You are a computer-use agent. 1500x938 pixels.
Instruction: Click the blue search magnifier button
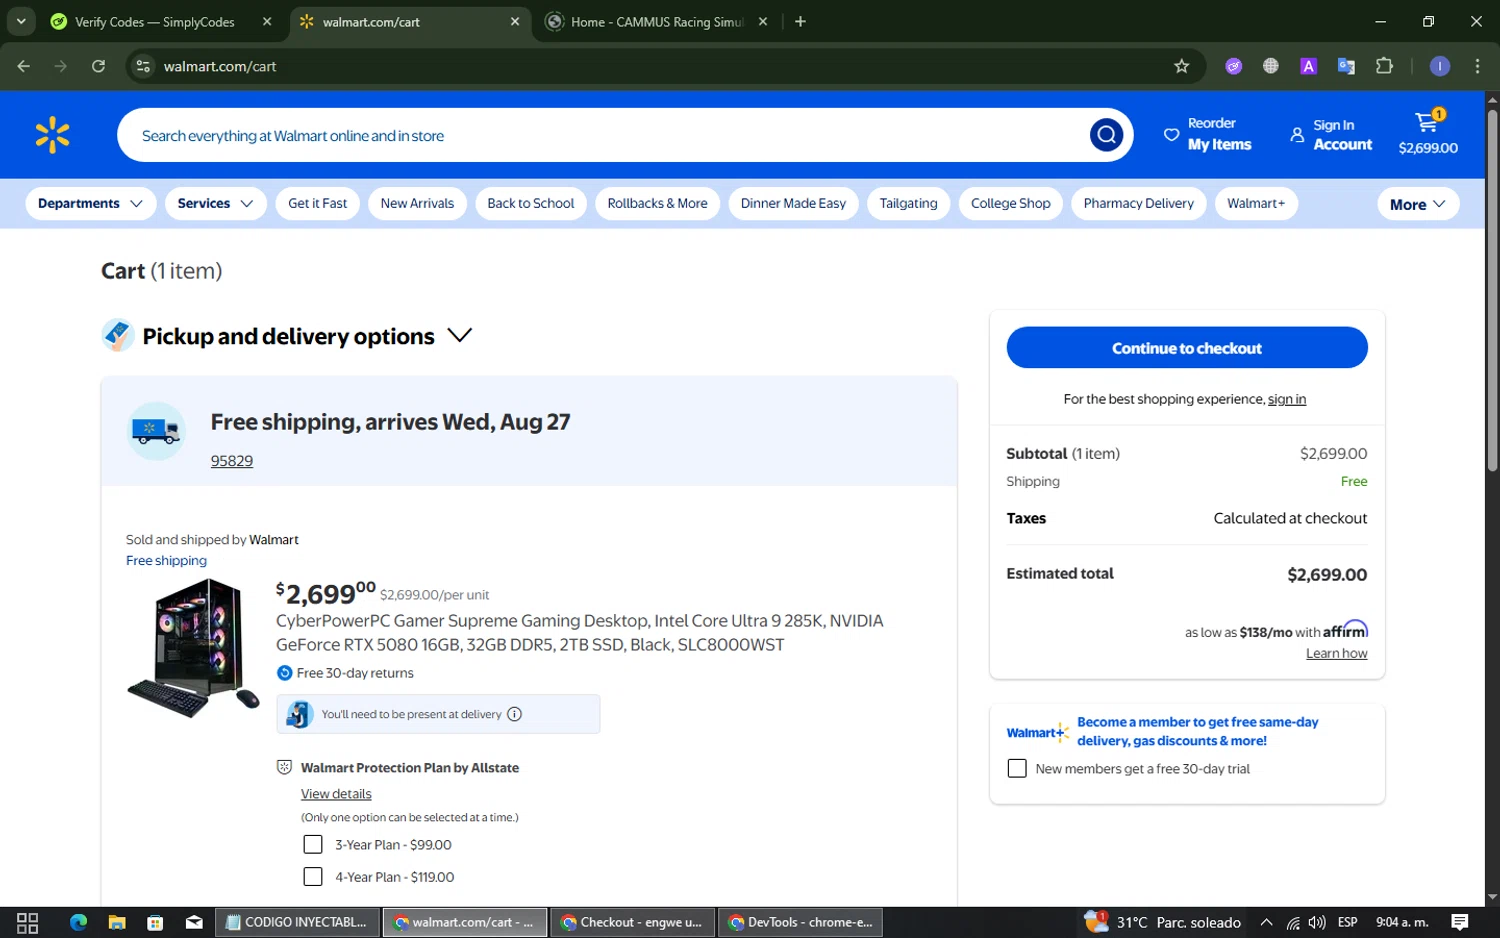1106,135
